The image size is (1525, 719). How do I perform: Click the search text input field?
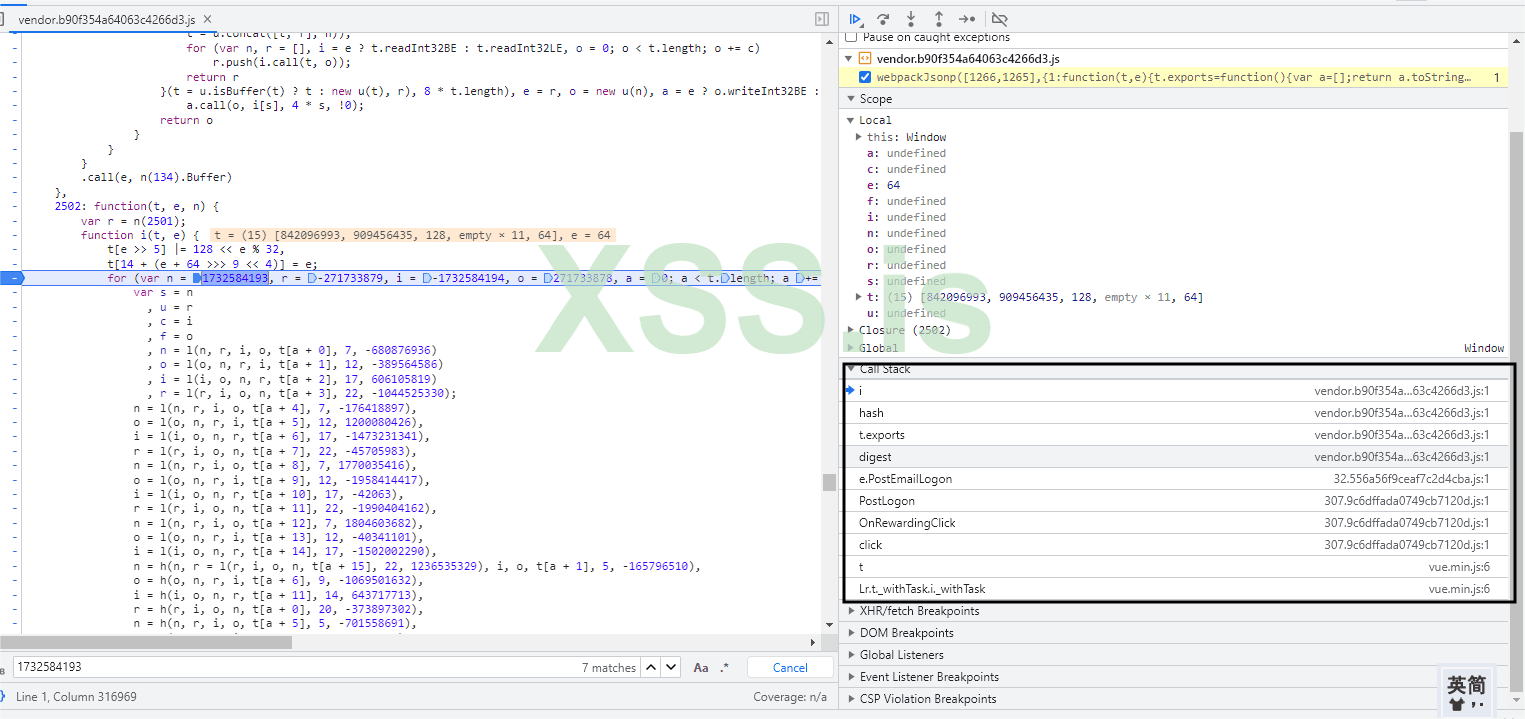point(290,668)
